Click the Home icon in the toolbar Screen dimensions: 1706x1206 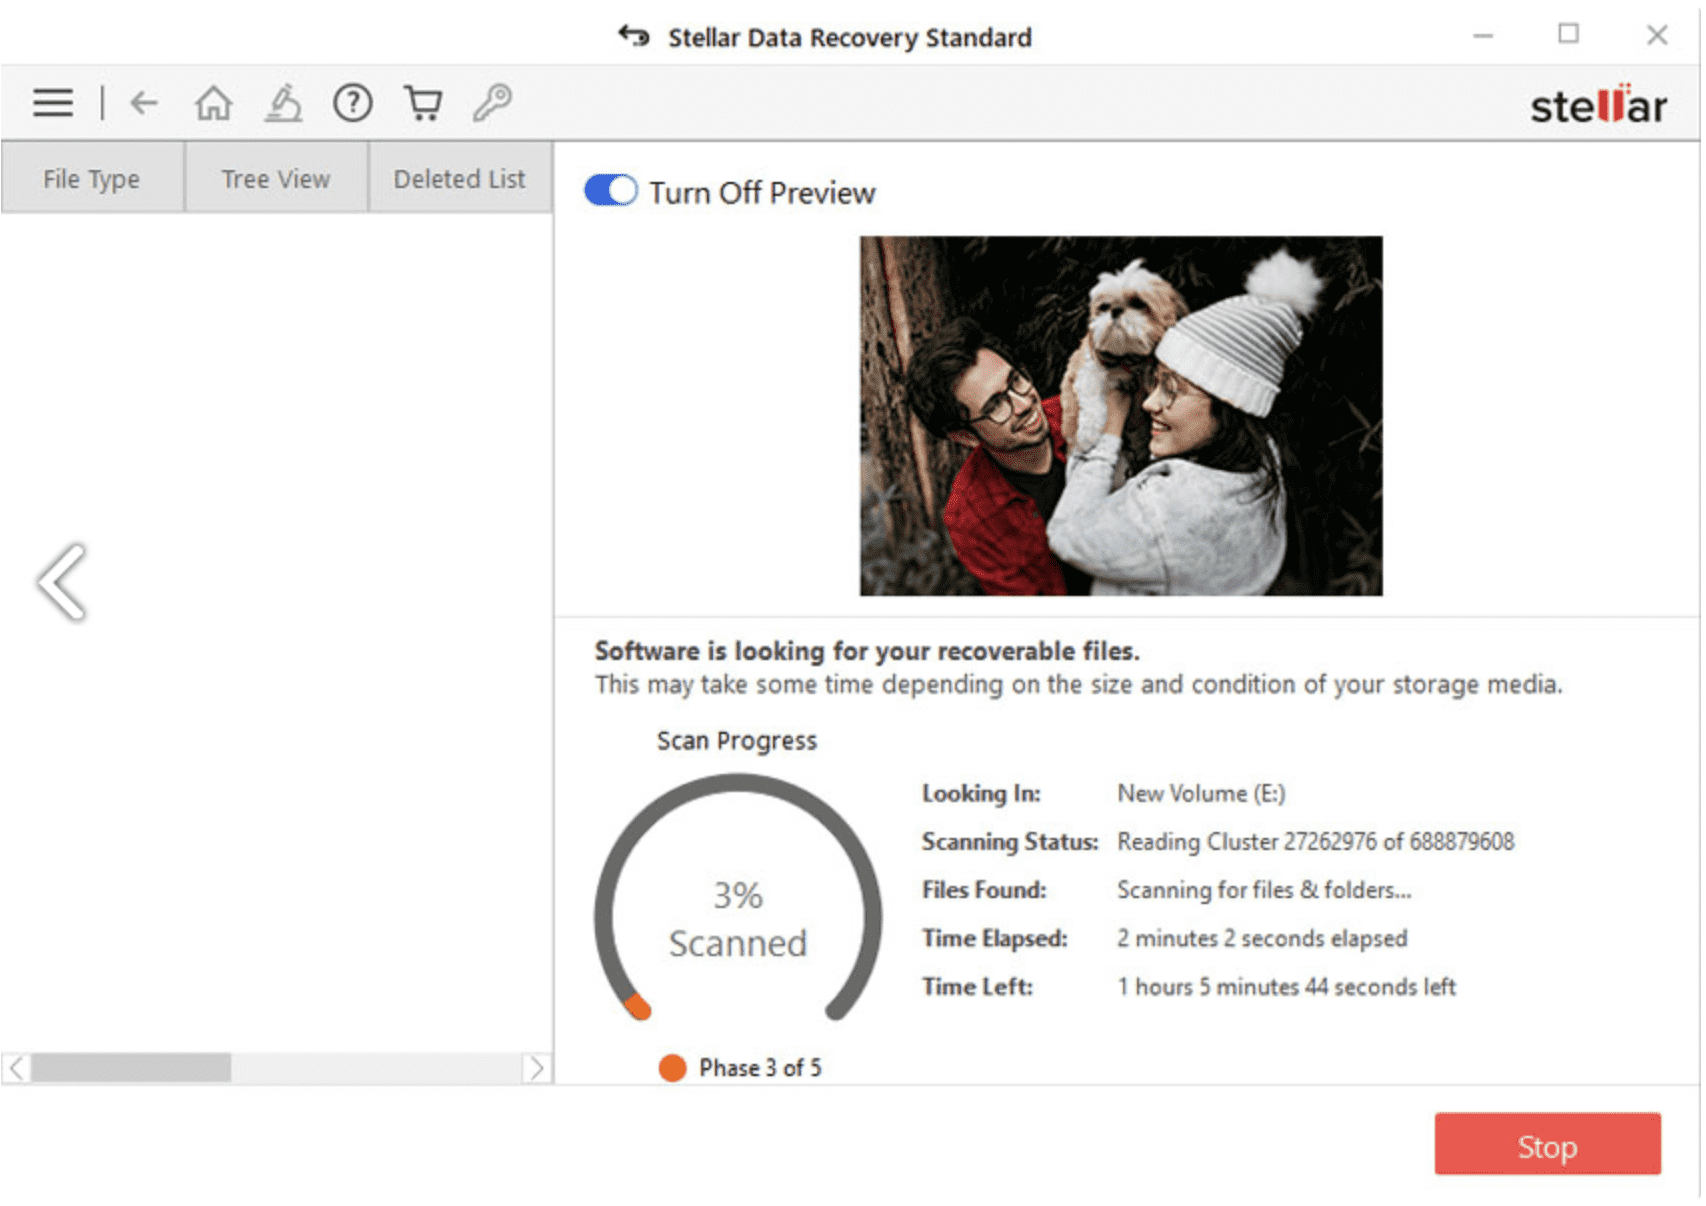coord(214,102)
